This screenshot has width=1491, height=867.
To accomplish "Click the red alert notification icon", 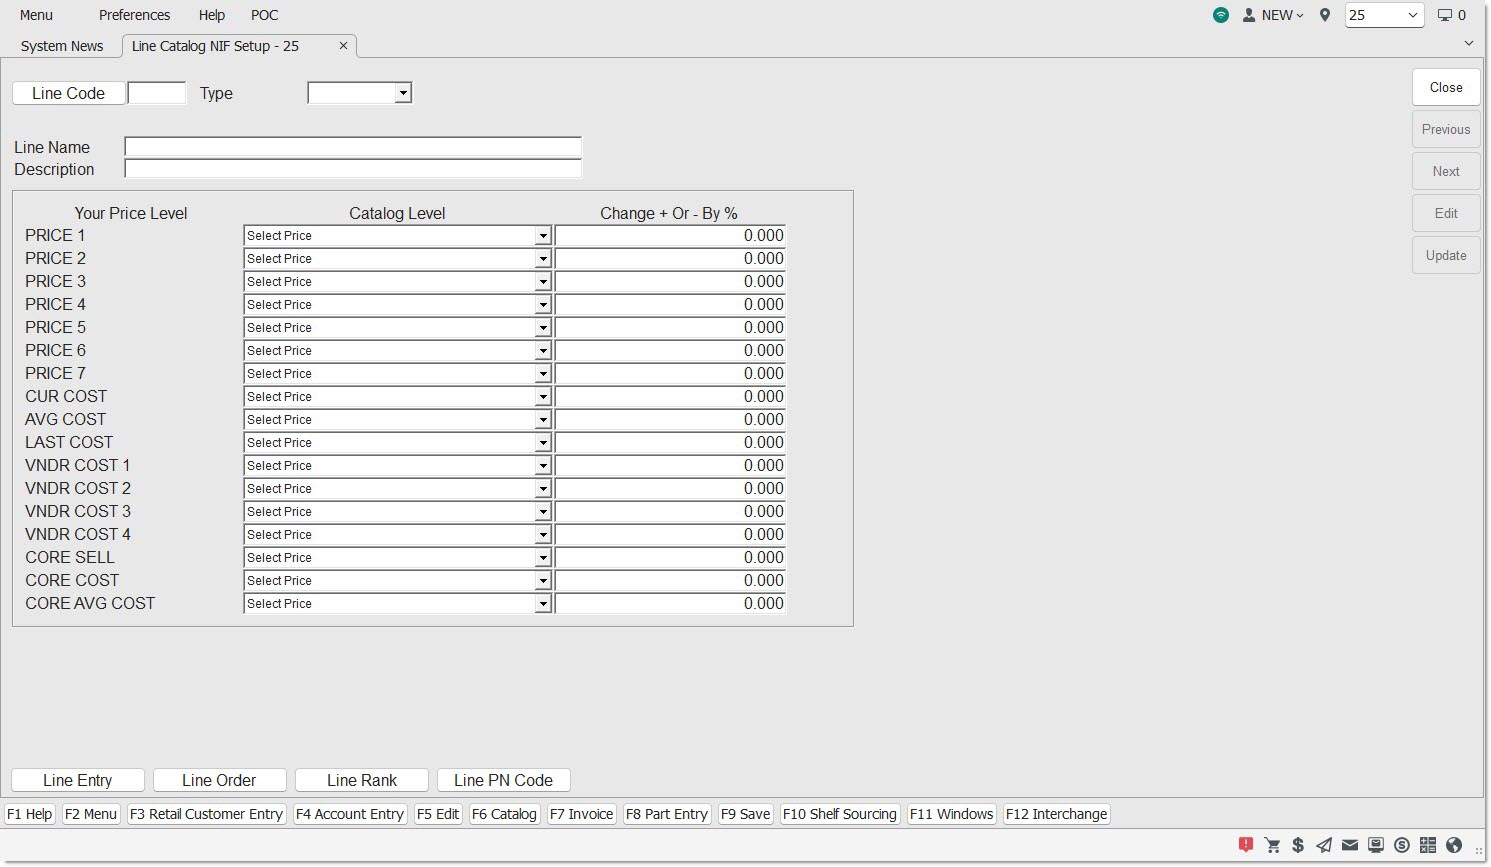I will pyautogui.click(x=1246, y=845).
